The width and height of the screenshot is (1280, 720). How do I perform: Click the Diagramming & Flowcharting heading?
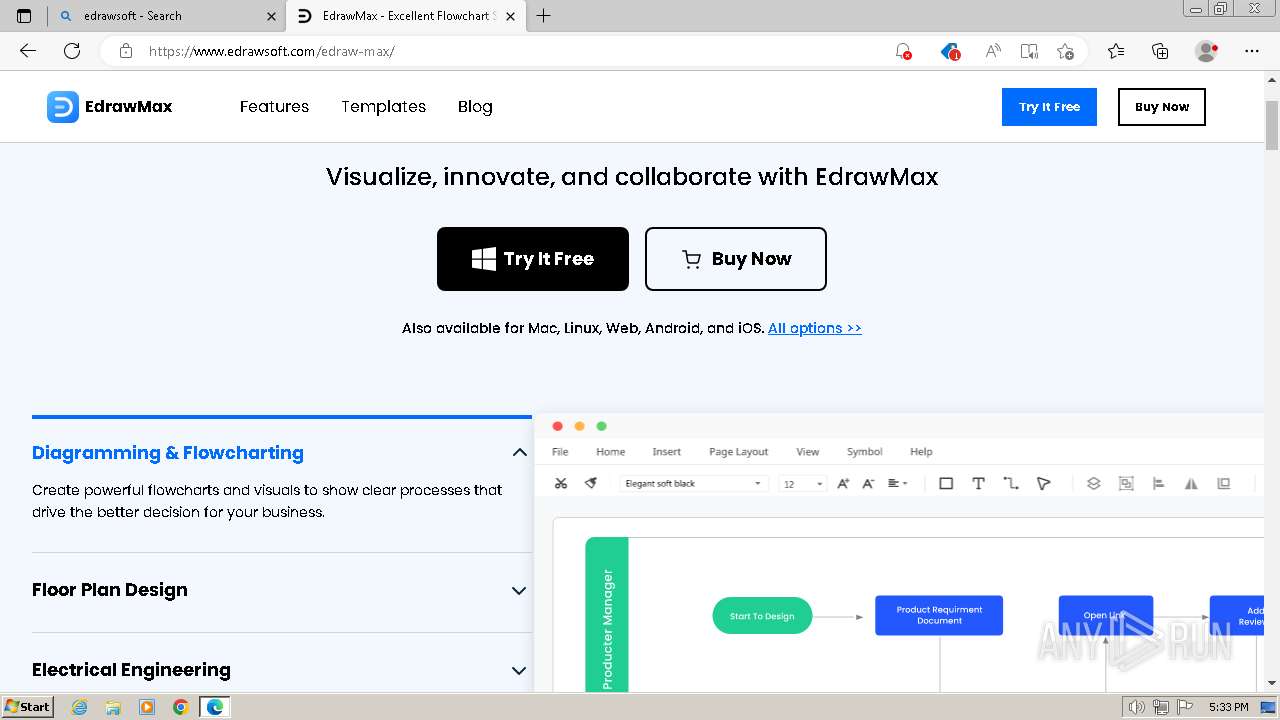tap(168, 453)
